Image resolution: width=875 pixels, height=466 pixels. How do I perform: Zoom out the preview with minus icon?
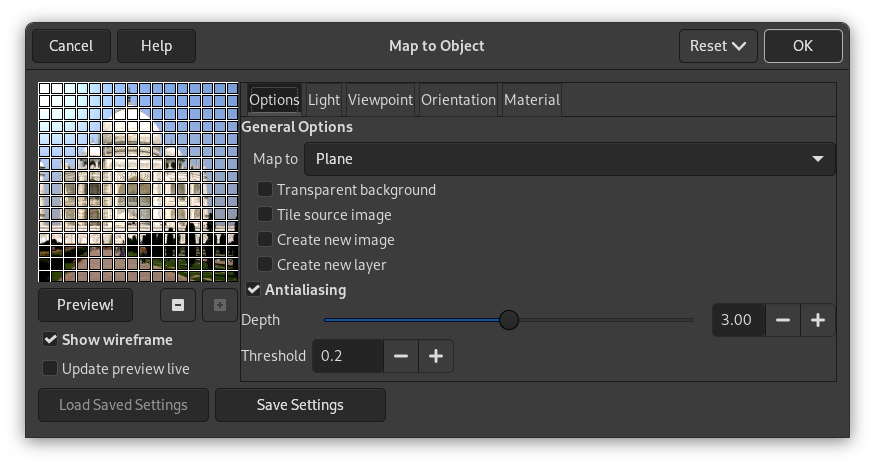tap(178, 305)
